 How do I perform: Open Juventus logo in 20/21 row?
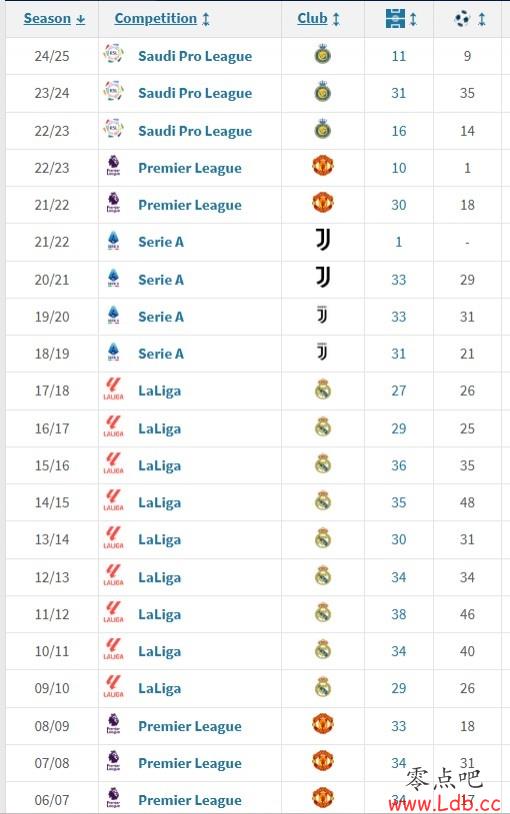[323, 278]
